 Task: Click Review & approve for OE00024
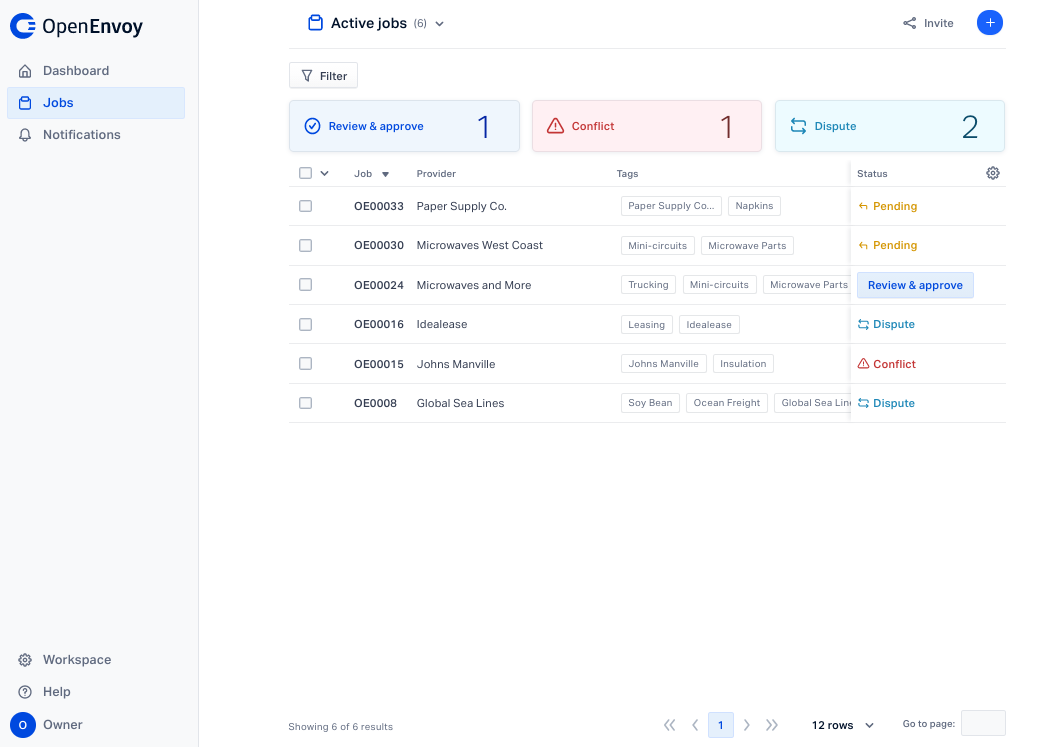(x=915, y=285)
